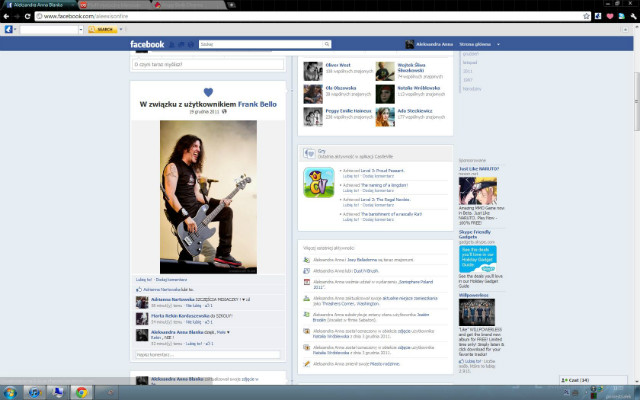Viewport: 640px width, 400px height.
Task: Click profile avatar thumbnail in Facebook header
Action: coord(409,44)
